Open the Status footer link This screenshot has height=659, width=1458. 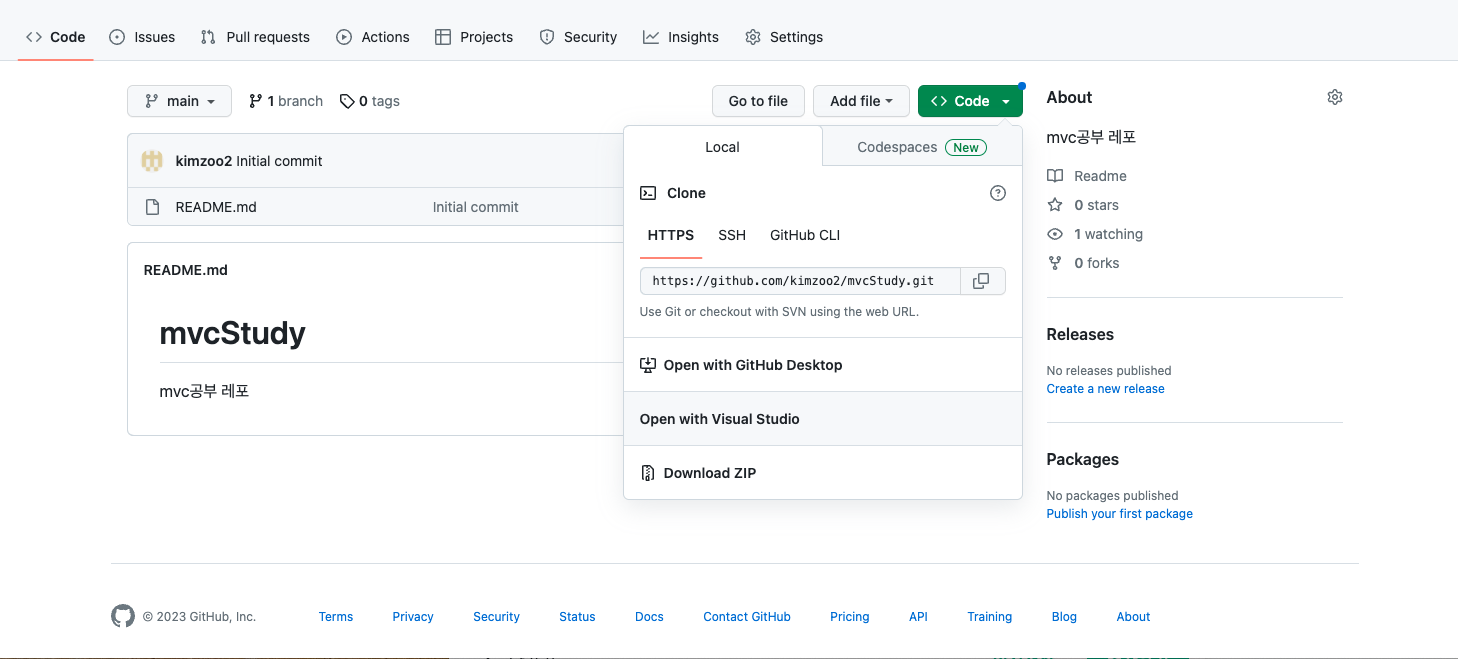pyautogui.click(x=577, y=617)
